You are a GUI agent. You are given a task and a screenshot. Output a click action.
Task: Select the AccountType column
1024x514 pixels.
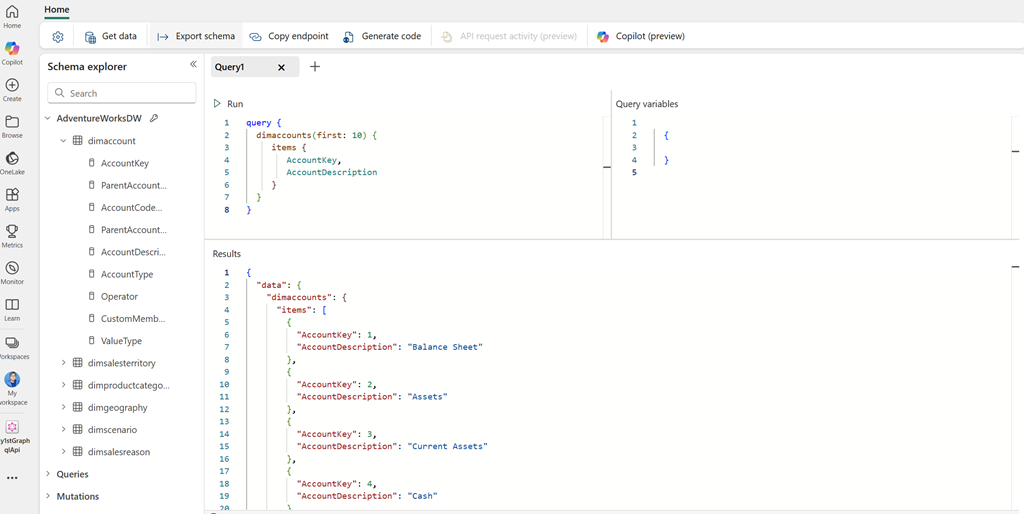coord(127,274)
